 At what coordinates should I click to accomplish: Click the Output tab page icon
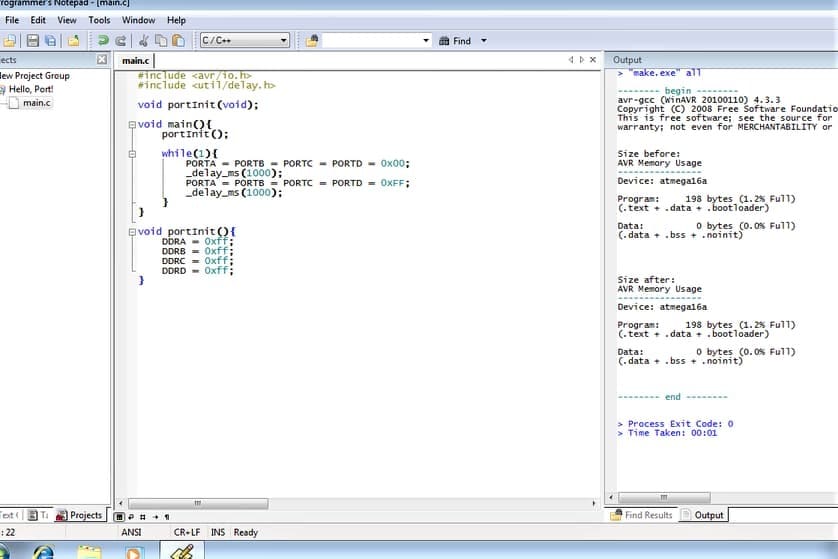pos(686,515)
